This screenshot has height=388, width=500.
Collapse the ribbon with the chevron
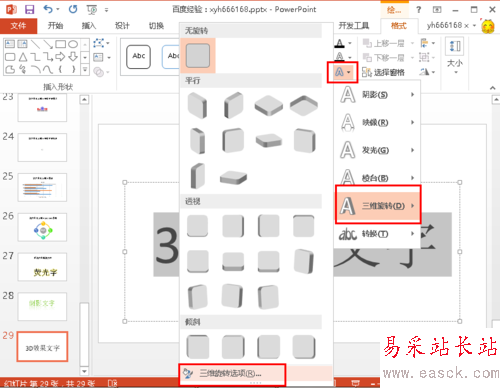[x=493, y=88]
